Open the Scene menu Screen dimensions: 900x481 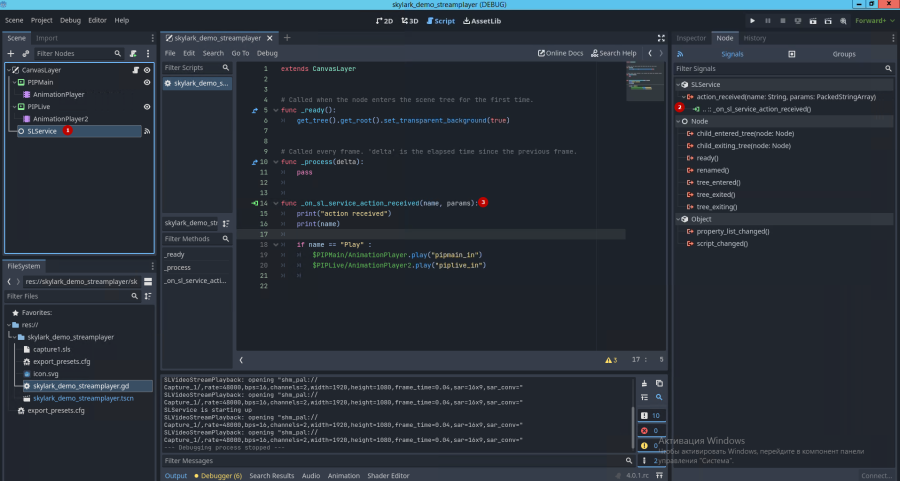pyautogui.click(x=14, y=20)
